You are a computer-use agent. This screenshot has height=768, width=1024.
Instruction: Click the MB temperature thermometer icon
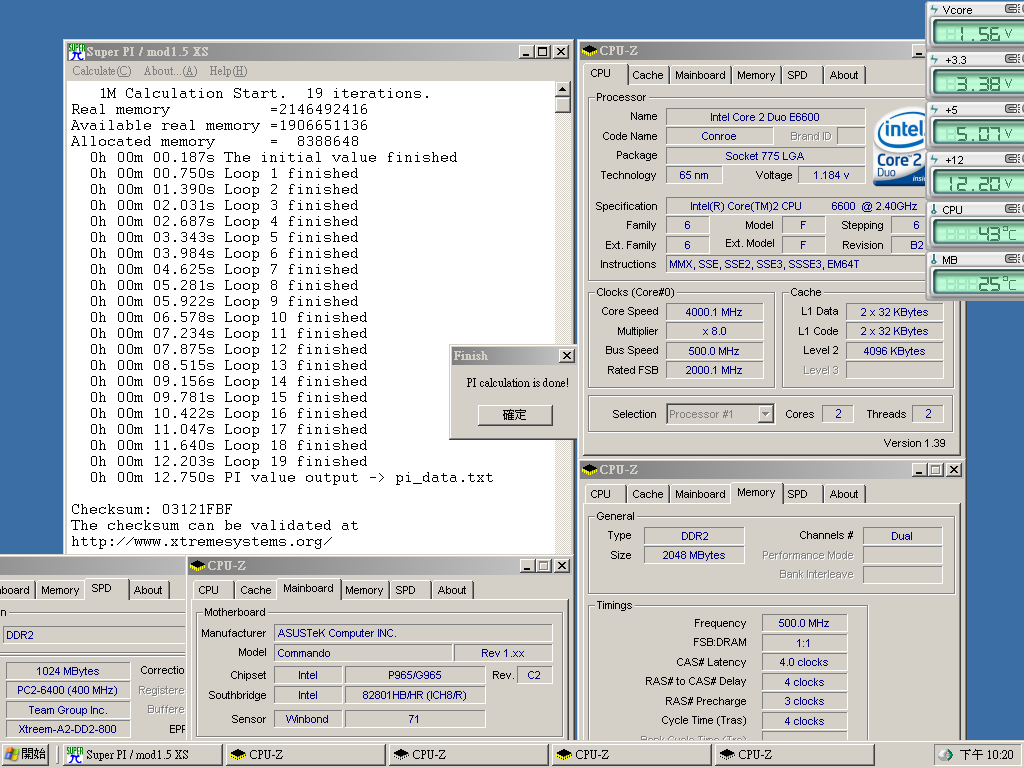pyautogui.click(x=935, y=260)
